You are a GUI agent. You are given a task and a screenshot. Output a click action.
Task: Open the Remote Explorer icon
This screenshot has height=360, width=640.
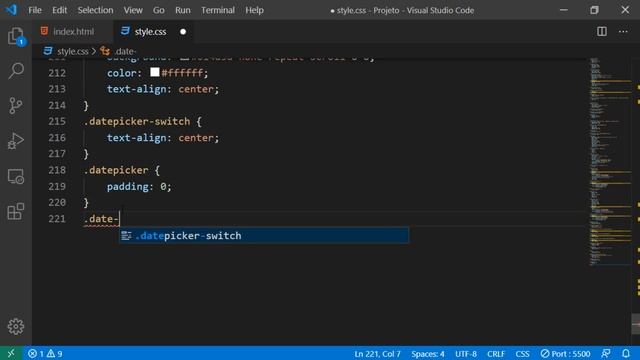pyautogui.click(x=16, y=176)
